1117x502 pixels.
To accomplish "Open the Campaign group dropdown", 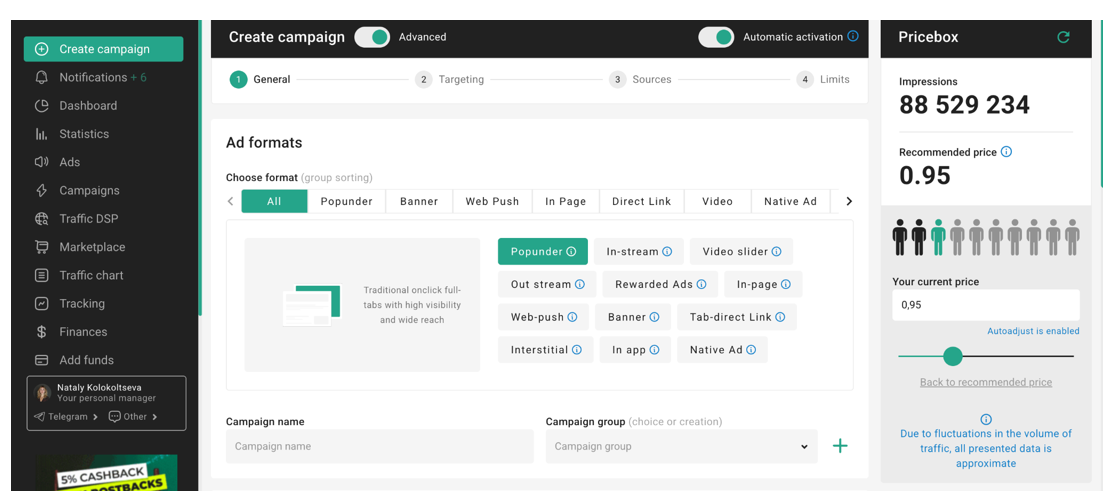I will coord(681,446).
